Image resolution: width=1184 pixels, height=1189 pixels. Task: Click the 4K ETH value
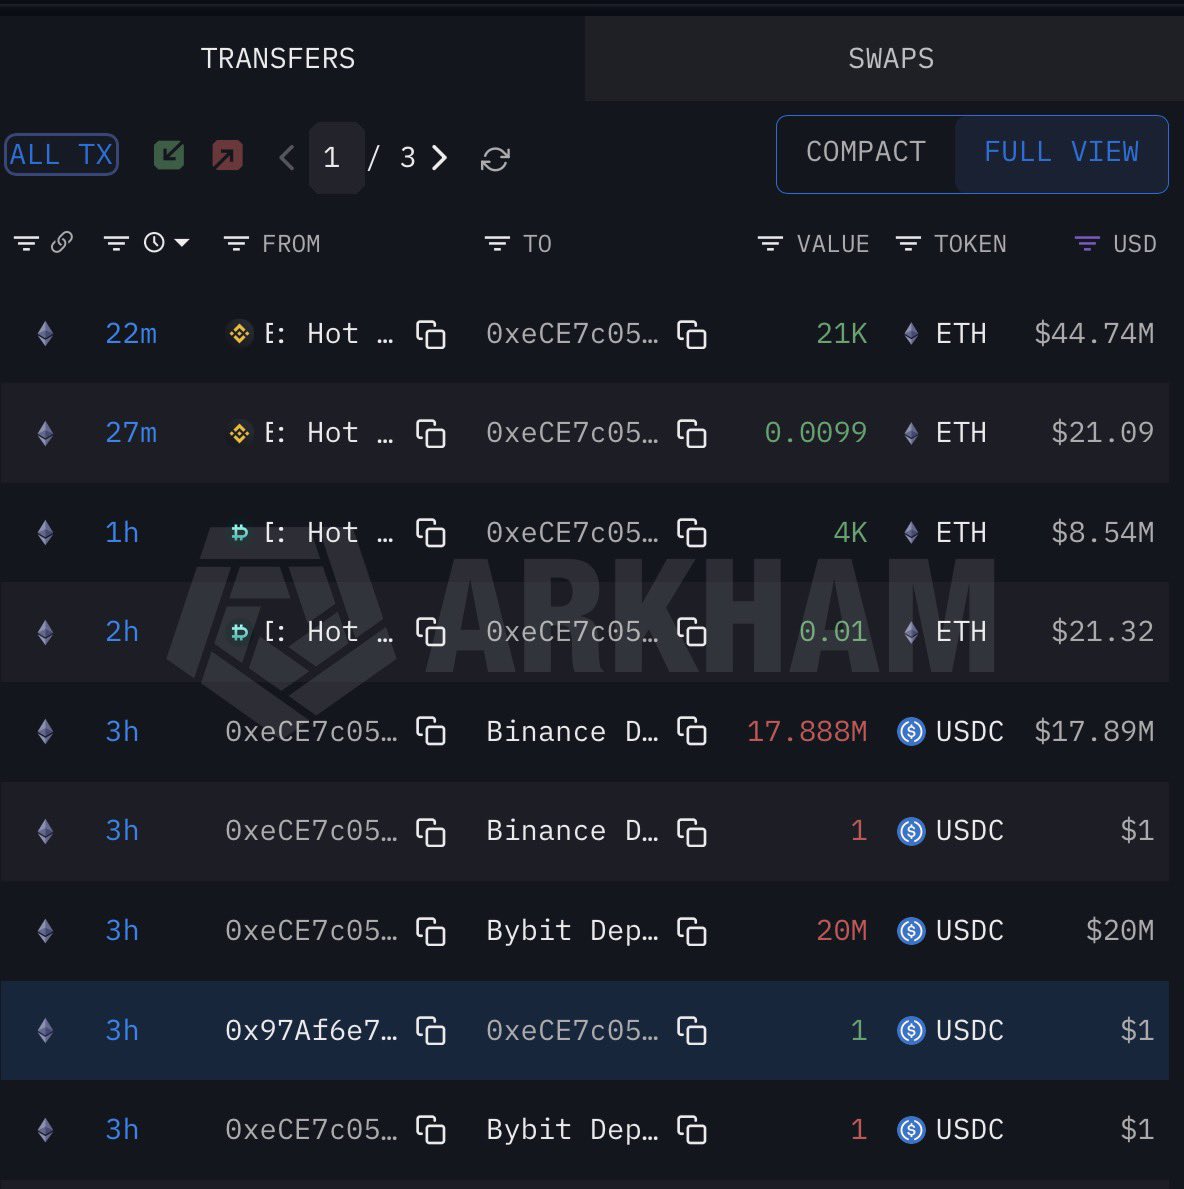tap(850, 532)
